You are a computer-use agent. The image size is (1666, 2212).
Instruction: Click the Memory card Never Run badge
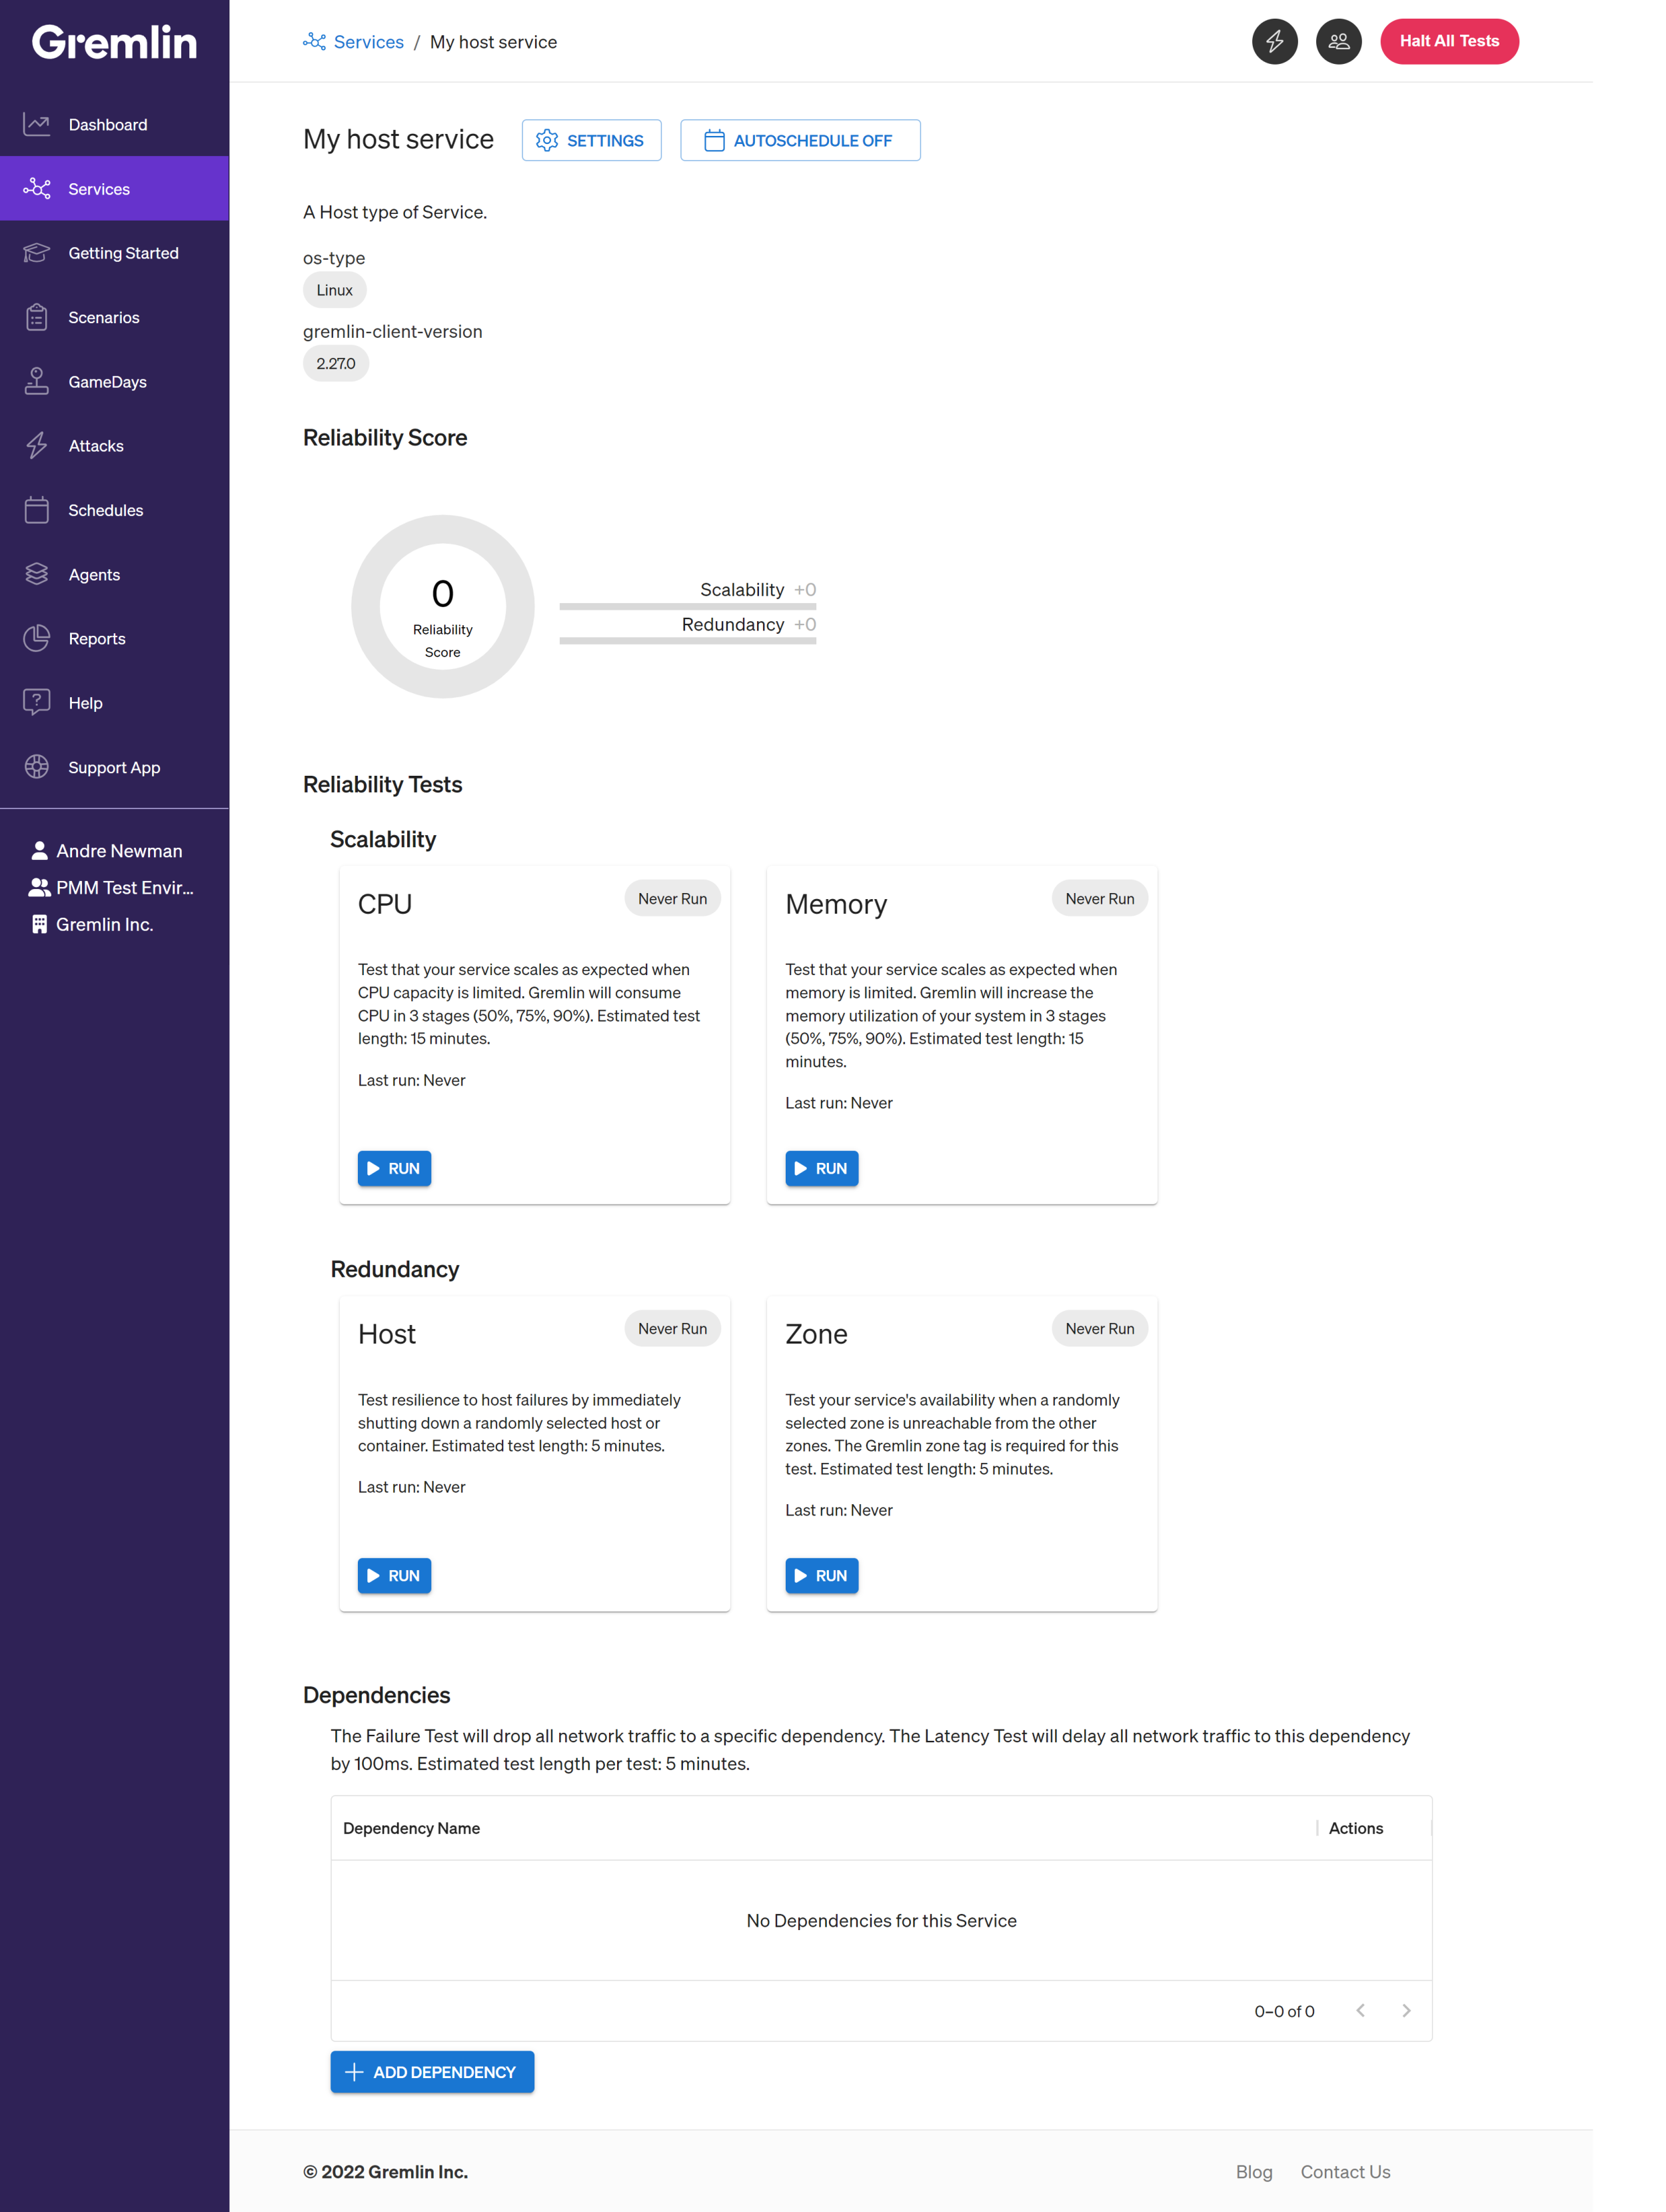pos(1099,898)
